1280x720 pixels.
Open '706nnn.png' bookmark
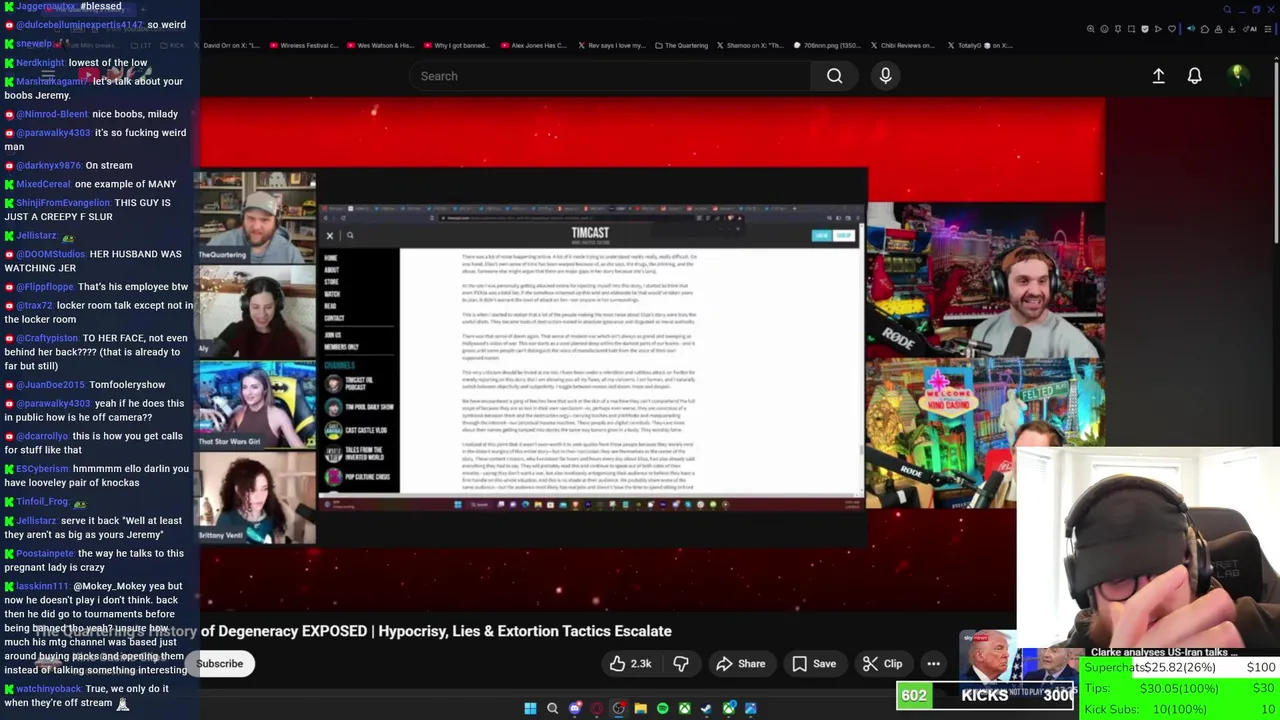(x=827, y=45)
